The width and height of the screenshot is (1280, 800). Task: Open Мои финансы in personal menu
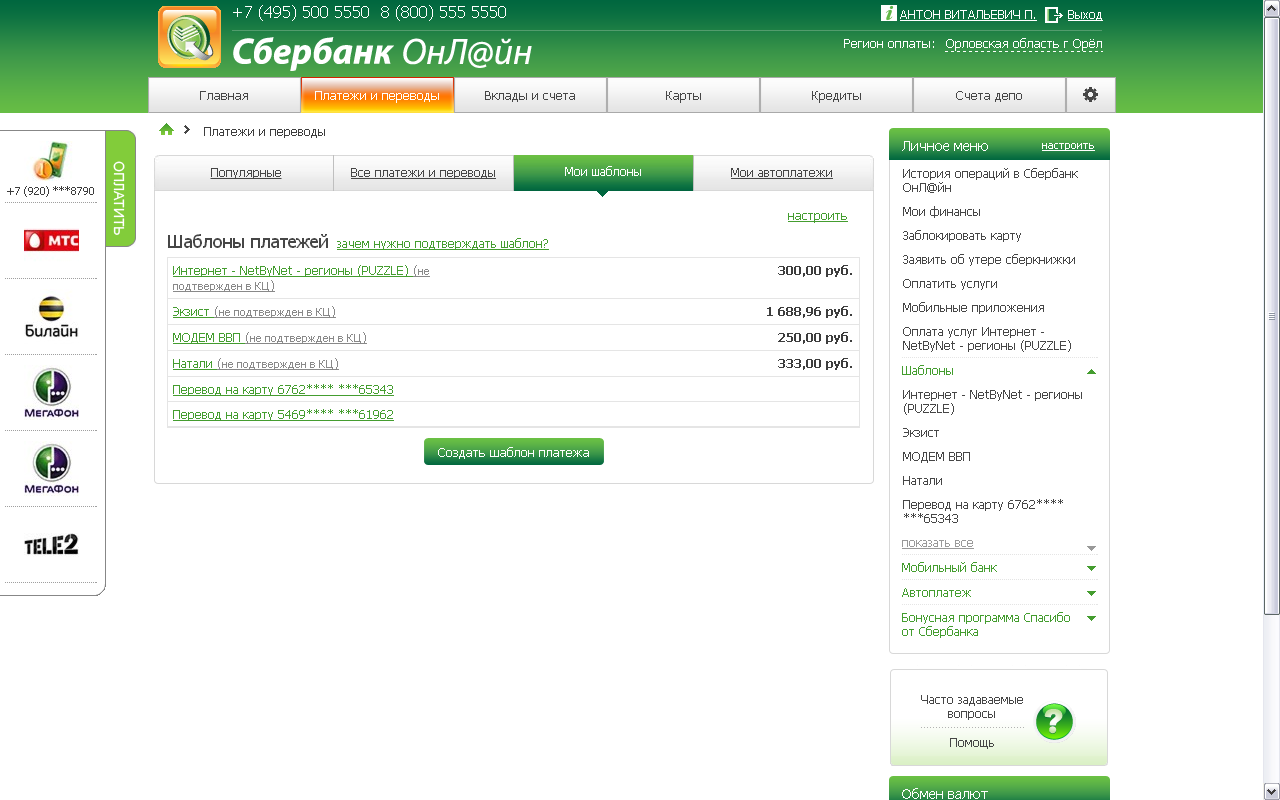(941, 212)
